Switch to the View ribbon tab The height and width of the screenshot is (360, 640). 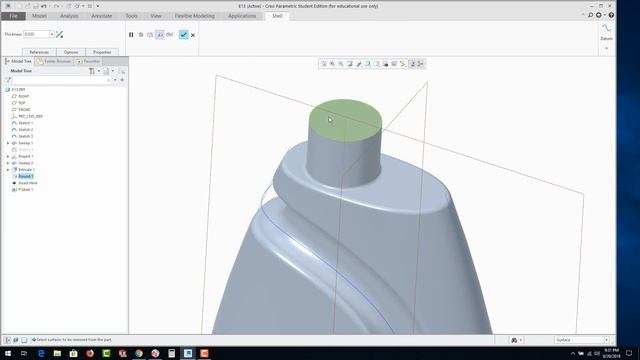click(x=156, y=16)
